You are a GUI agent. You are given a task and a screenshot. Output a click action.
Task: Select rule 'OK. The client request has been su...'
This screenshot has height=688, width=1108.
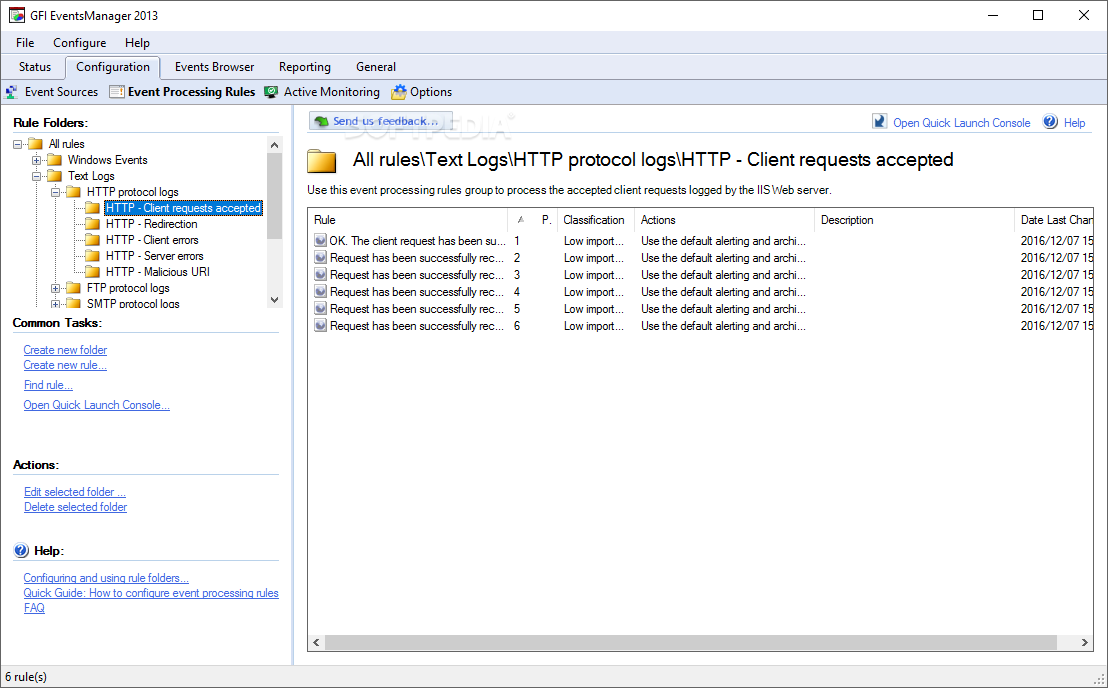[x=417, y=241]
